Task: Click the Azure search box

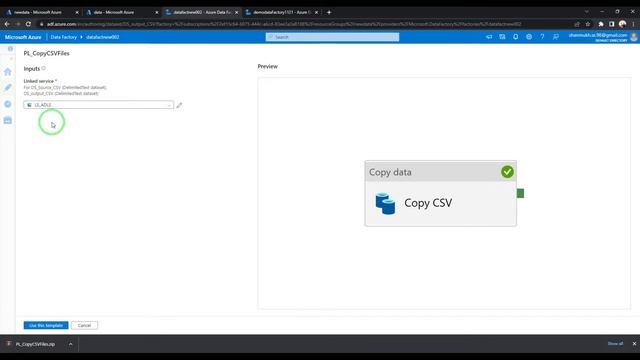Action: (x=332, y=37)
